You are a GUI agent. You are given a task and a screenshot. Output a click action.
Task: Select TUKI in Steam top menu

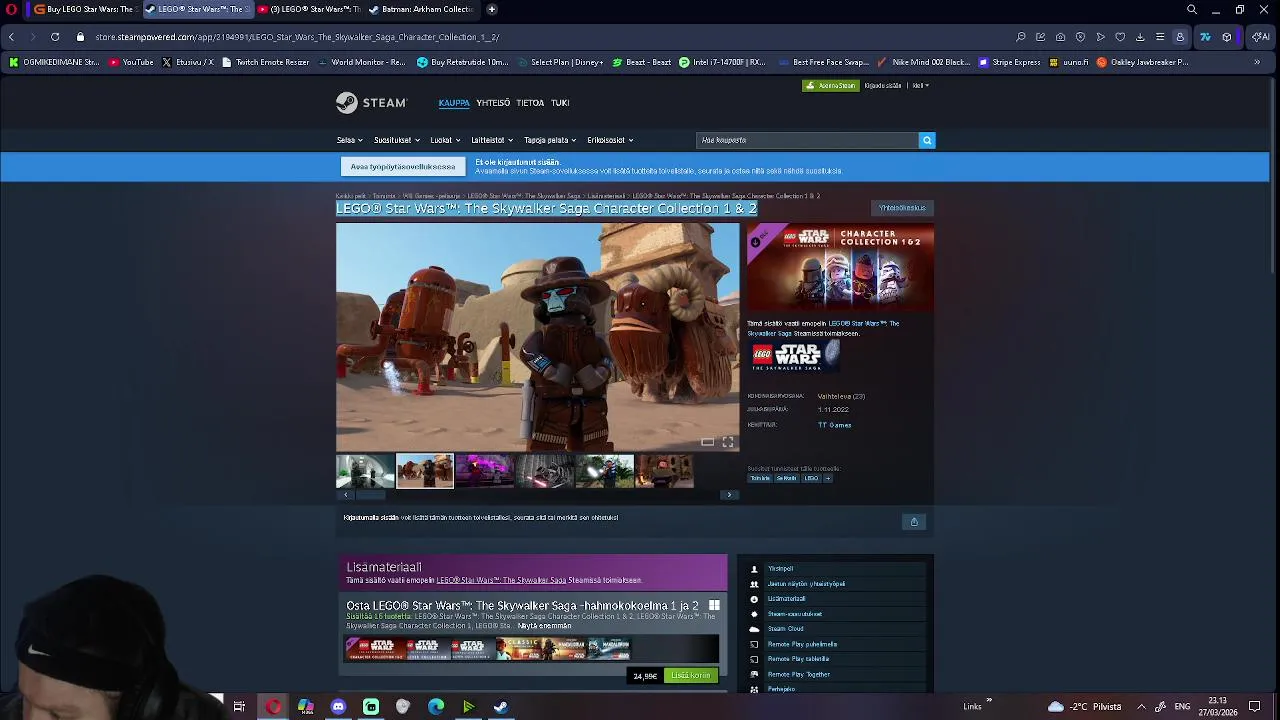point(560,103)
